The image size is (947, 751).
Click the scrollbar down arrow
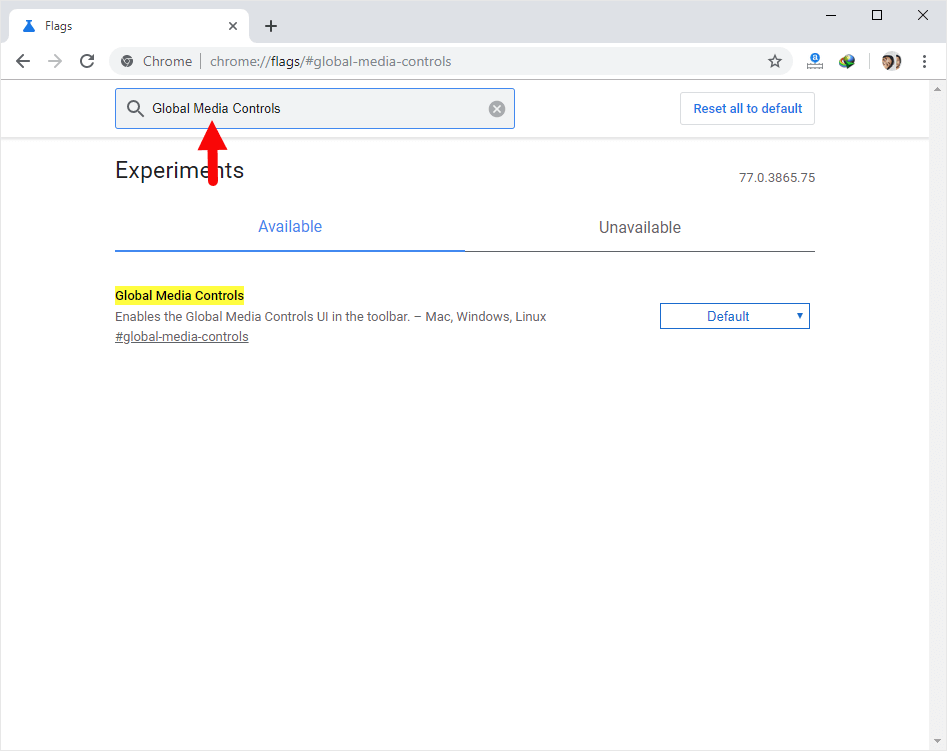pyautogui.click(x=937, y=741)
